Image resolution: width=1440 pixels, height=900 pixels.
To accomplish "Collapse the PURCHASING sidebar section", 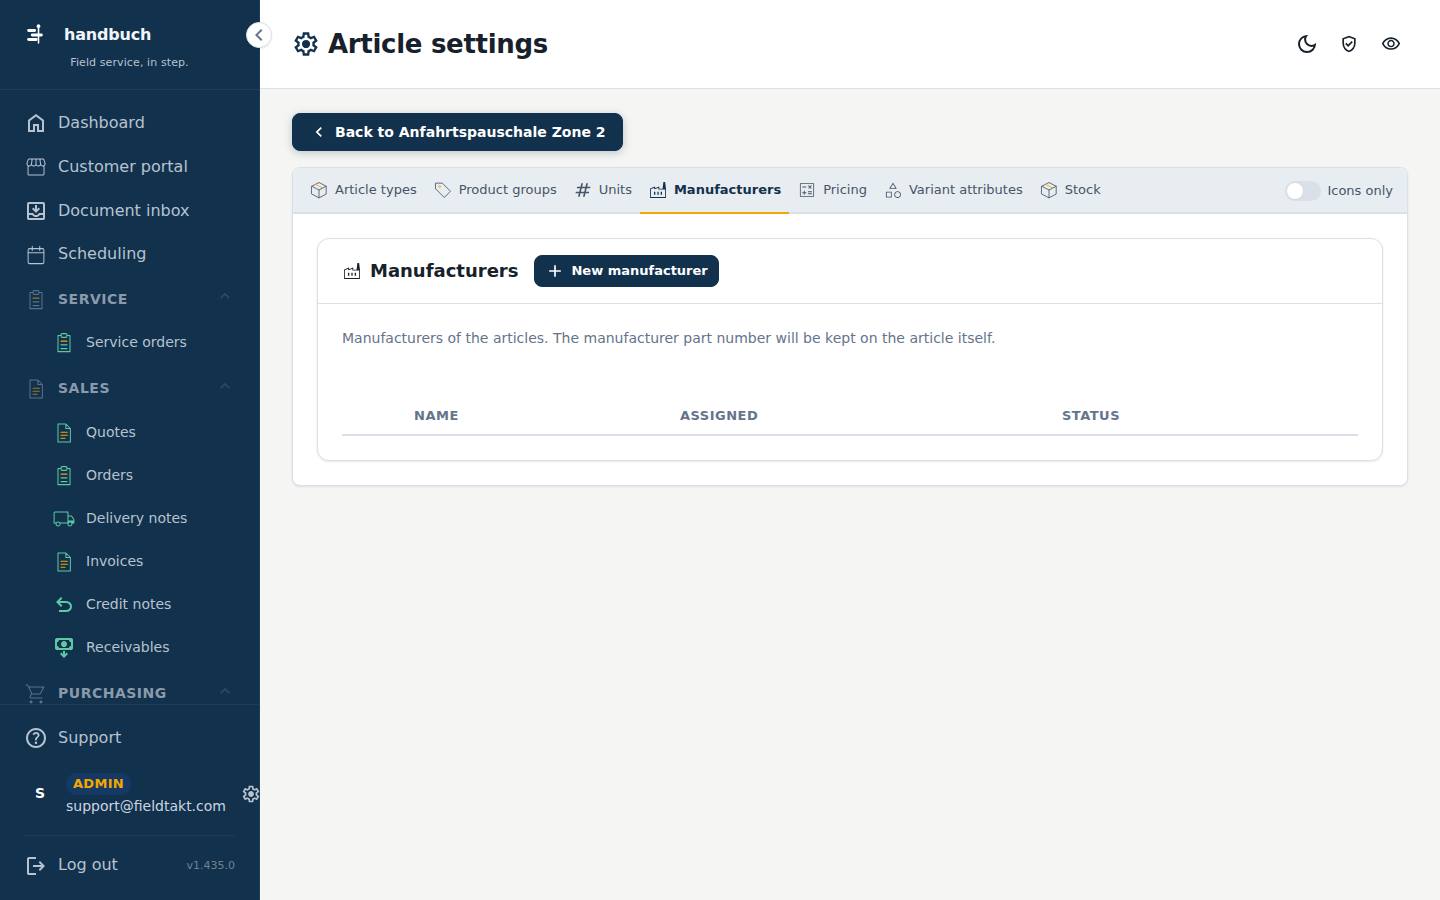I will click(225, 691).
